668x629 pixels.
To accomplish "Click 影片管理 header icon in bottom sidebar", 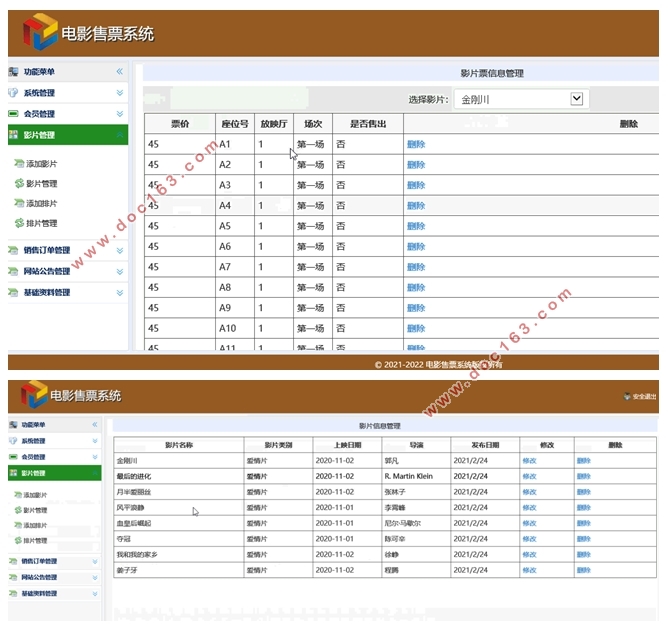I will tap(14, 473).
